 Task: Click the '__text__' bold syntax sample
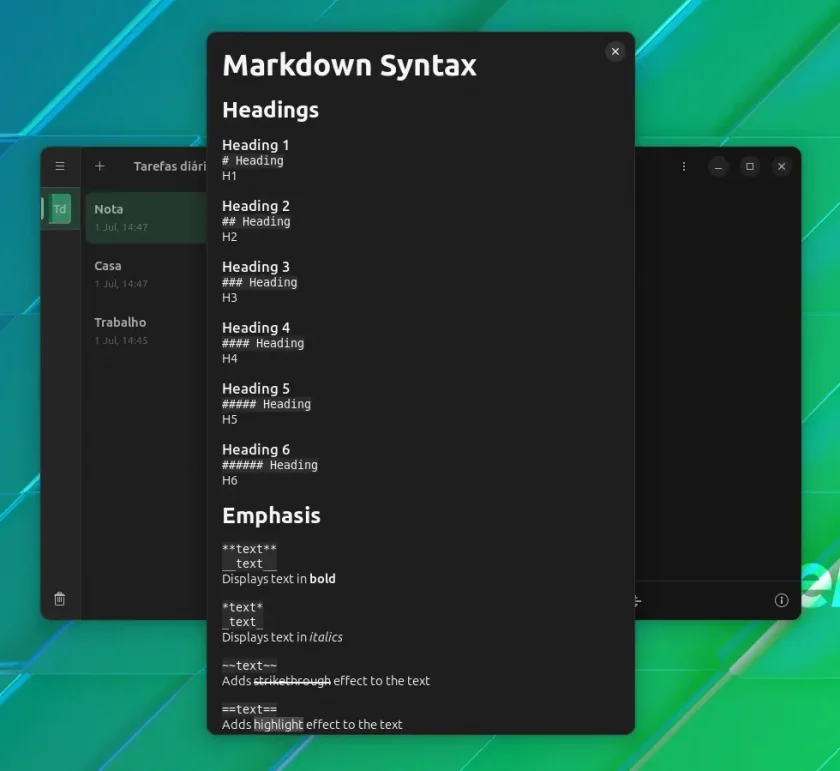(249, 564)
